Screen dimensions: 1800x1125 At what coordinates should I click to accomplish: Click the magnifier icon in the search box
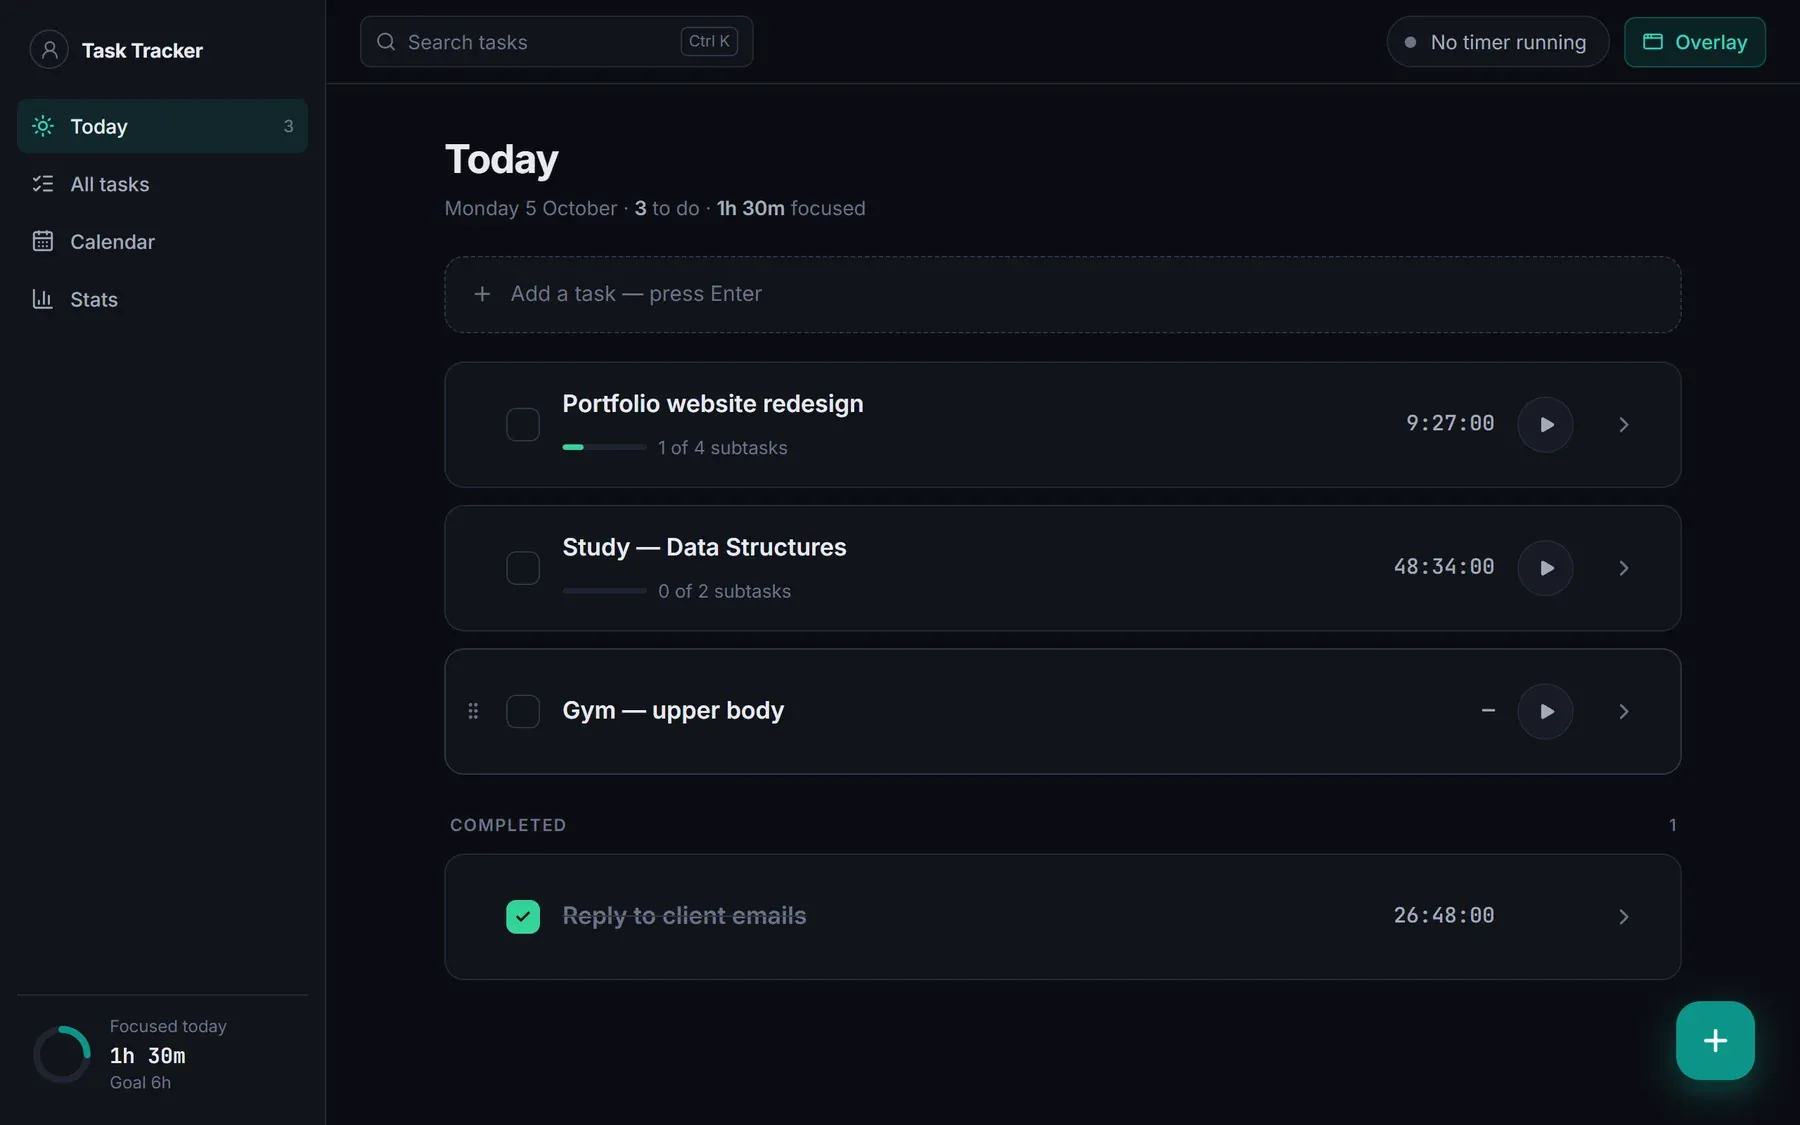click(386, 42)
